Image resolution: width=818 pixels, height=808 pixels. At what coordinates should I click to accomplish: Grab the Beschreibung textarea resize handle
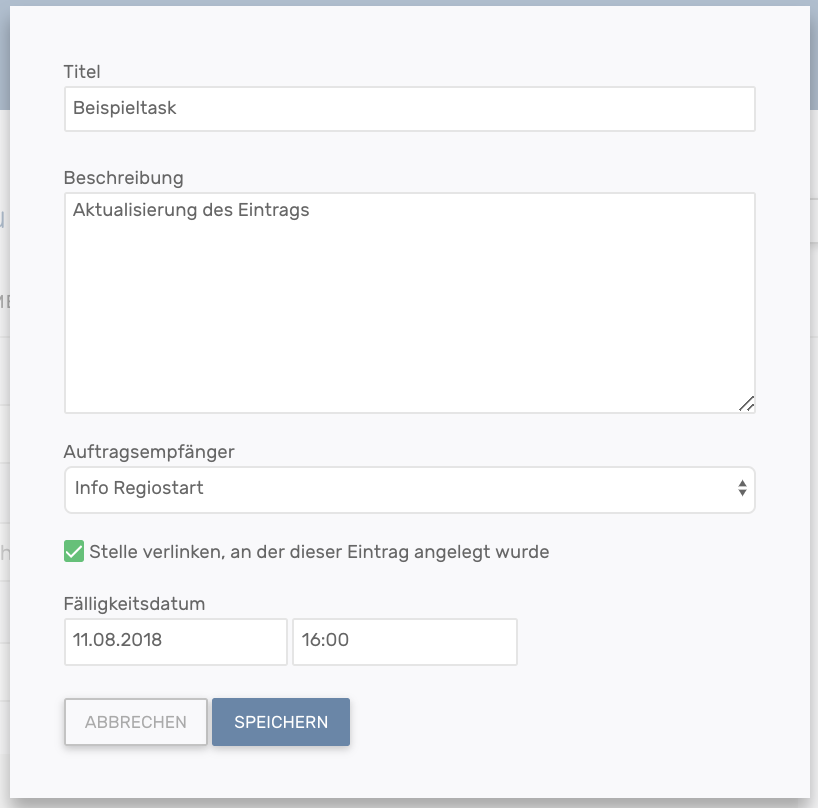pos(746,404)
